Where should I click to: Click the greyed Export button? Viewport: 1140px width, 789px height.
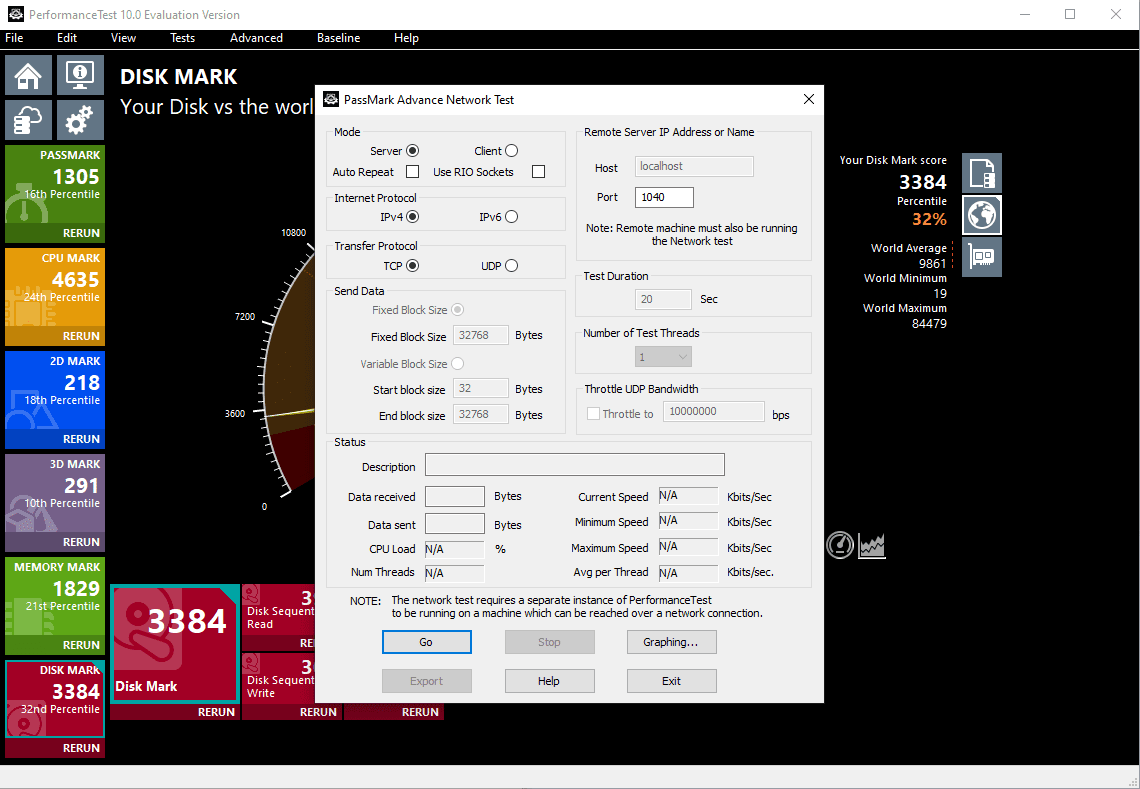tap(427, 681)
